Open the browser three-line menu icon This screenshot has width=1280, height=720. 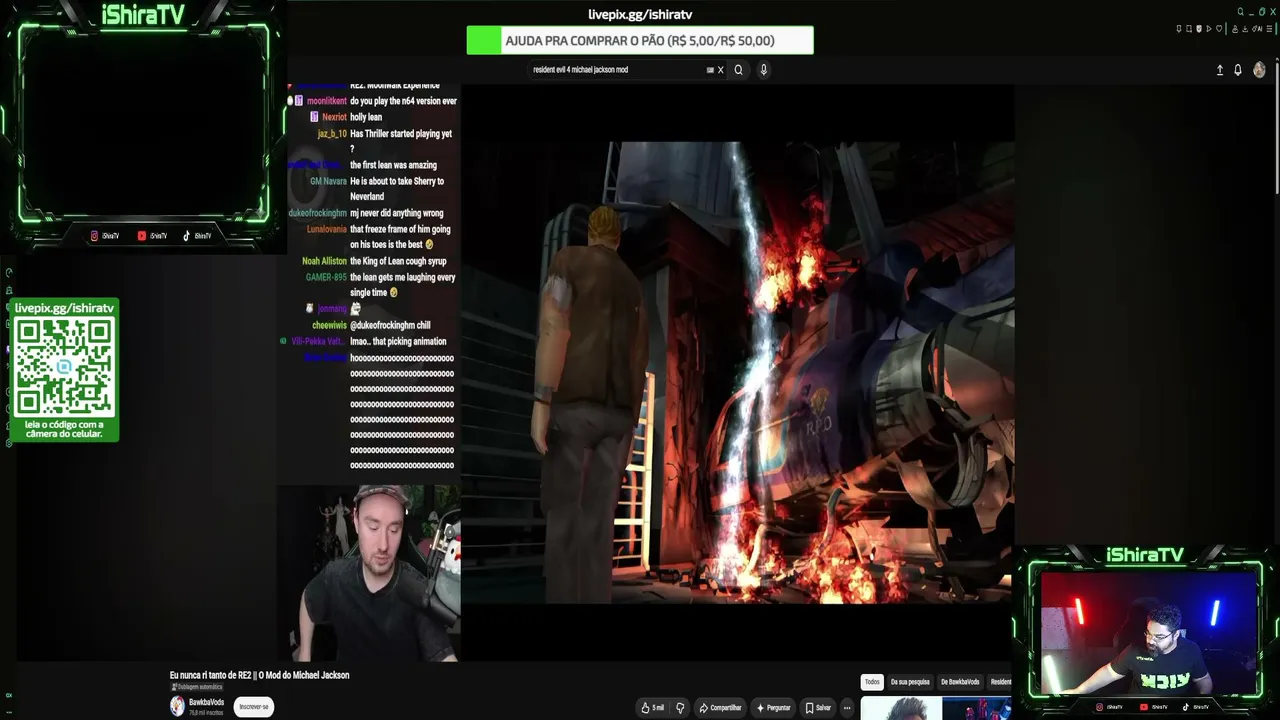[1269, 29]
